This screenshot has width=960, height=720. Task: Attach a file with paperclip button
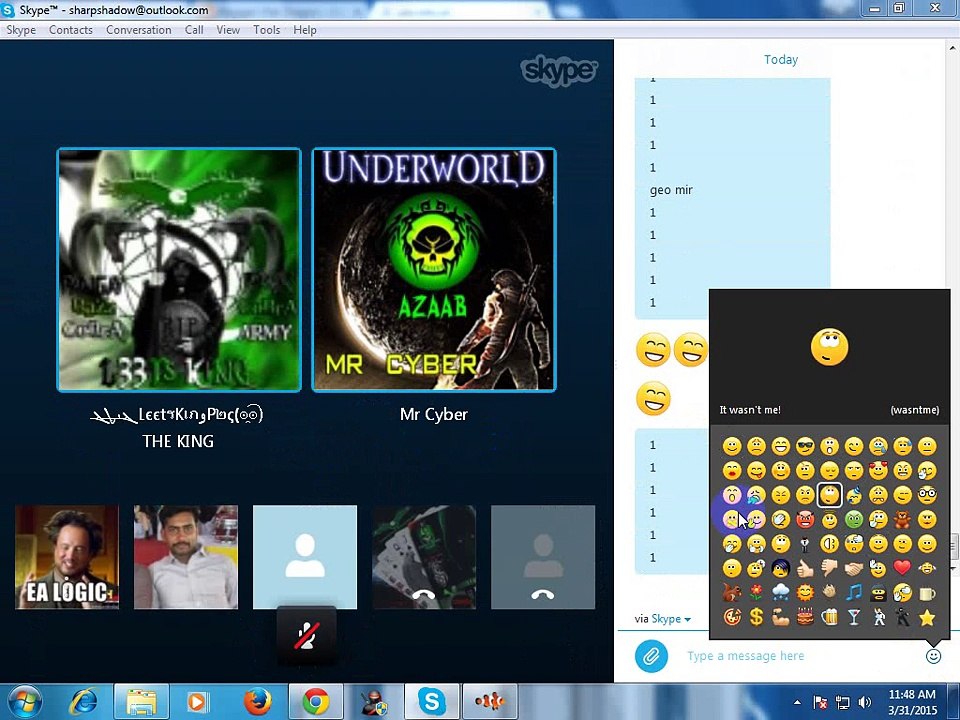click(651, 656)
